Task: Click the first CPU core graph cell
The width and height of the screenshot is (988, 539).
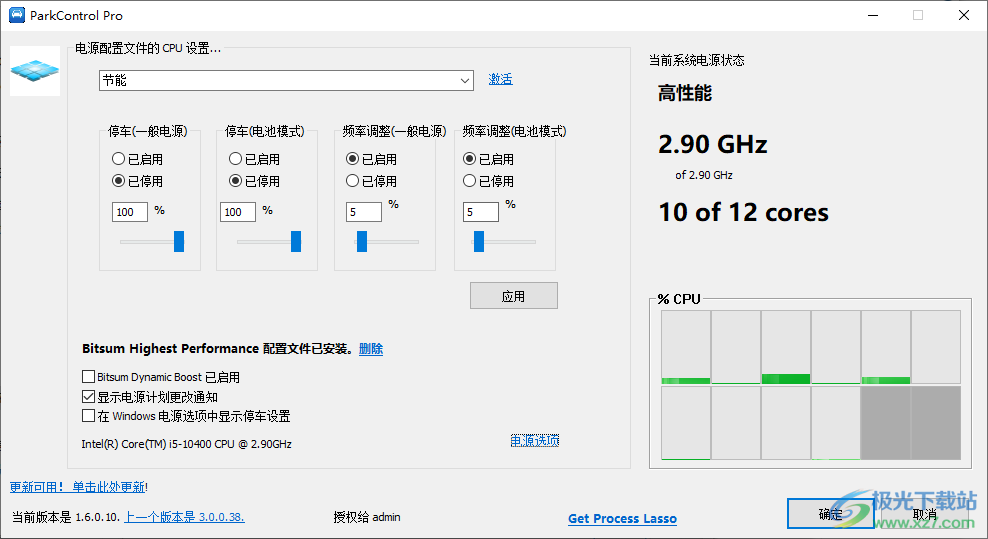Action: pyautogui.click(x=686, y=347)
